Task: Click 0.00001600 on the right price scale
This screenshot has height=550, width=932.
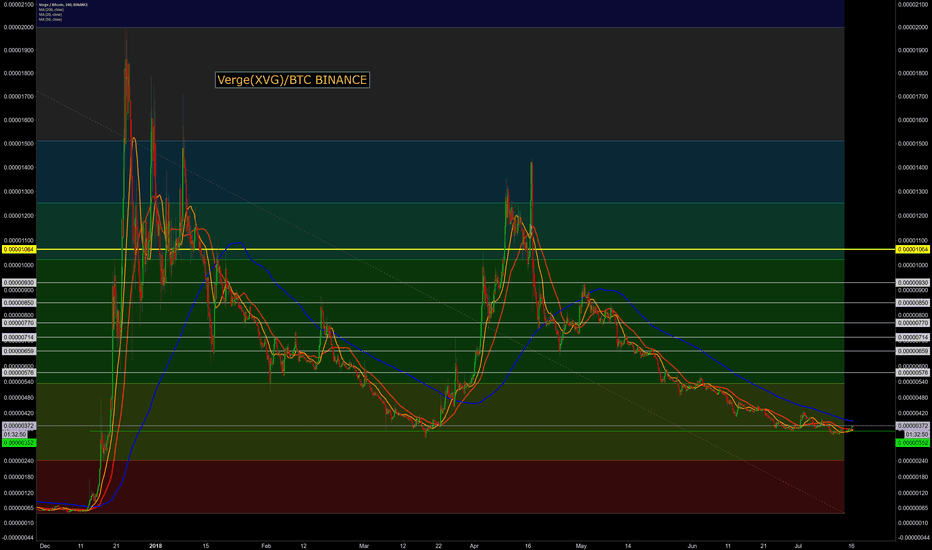Action: [913, 120]
